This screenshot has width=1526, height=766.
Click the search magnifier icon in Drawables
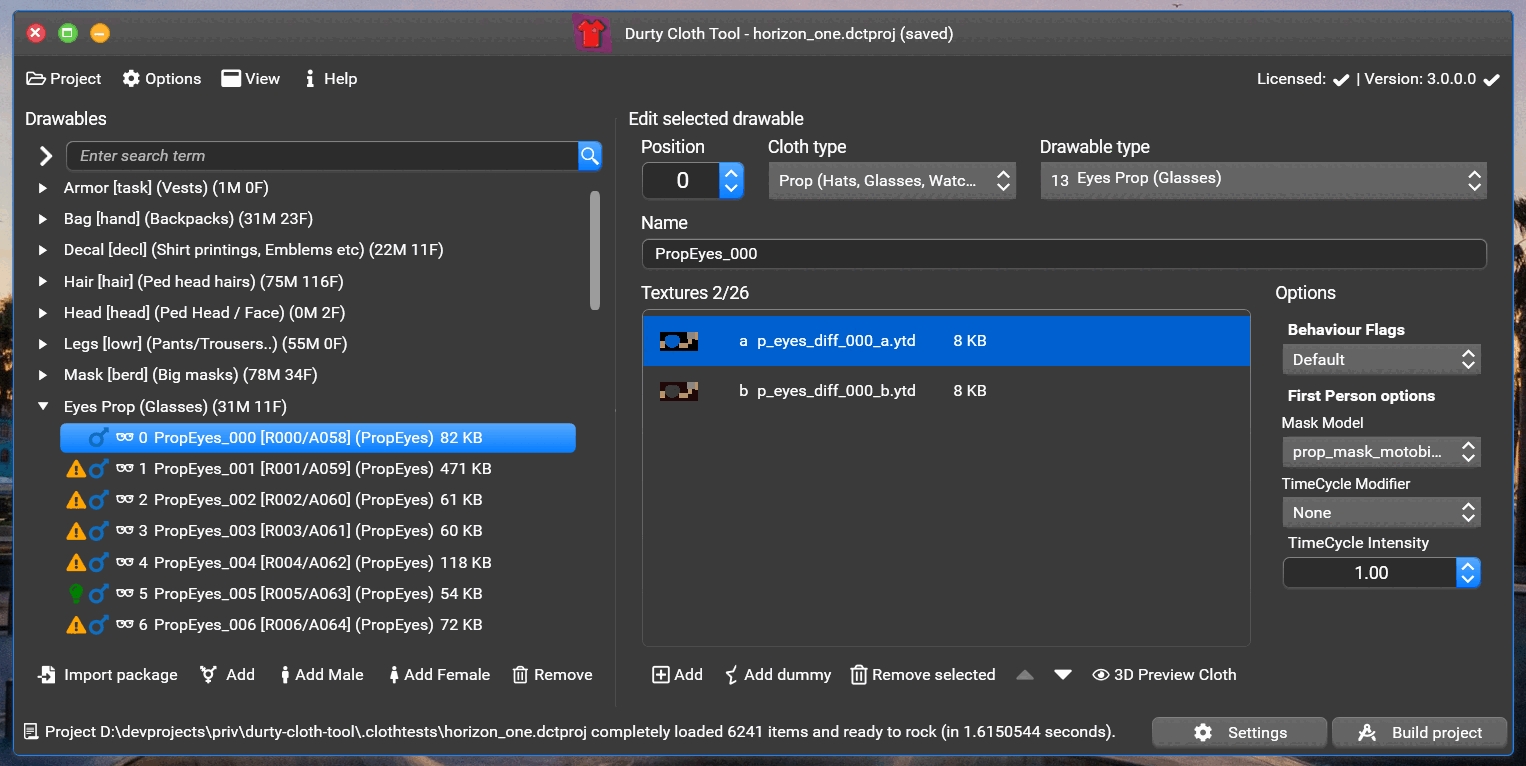click(590, 156)
